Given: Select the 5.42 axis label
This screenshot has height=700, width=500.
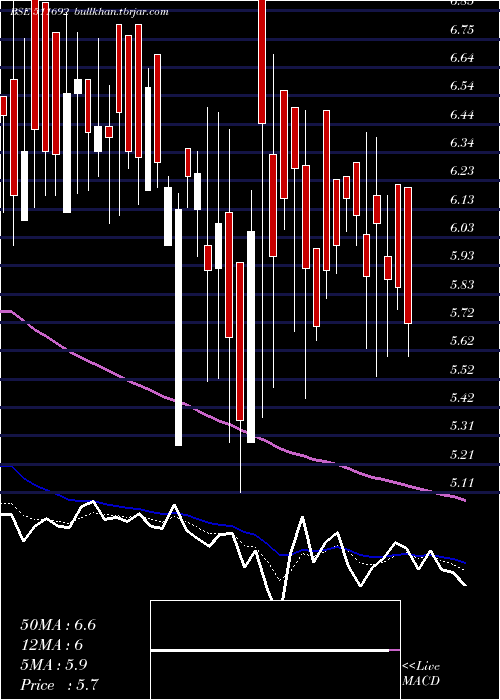Looking at the screenshot, I should [462, 397].
